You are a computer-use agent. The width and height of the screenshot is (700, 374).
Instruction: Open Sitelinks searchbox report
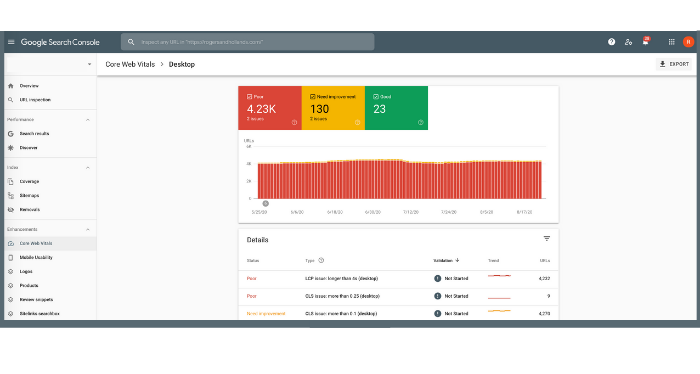pyautogui.click(x=39, y=313)
